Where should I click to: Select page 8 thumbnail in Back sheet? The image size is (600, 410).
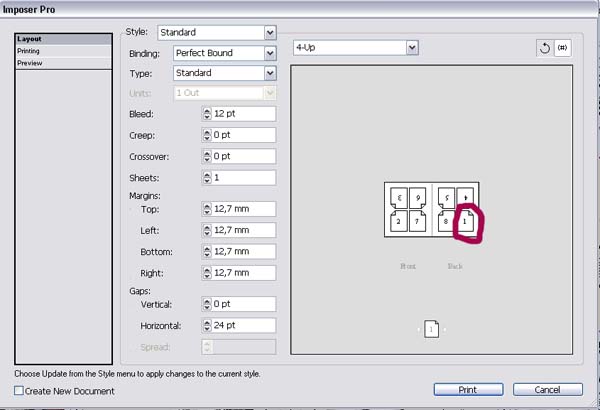click(x=446, y=221)
